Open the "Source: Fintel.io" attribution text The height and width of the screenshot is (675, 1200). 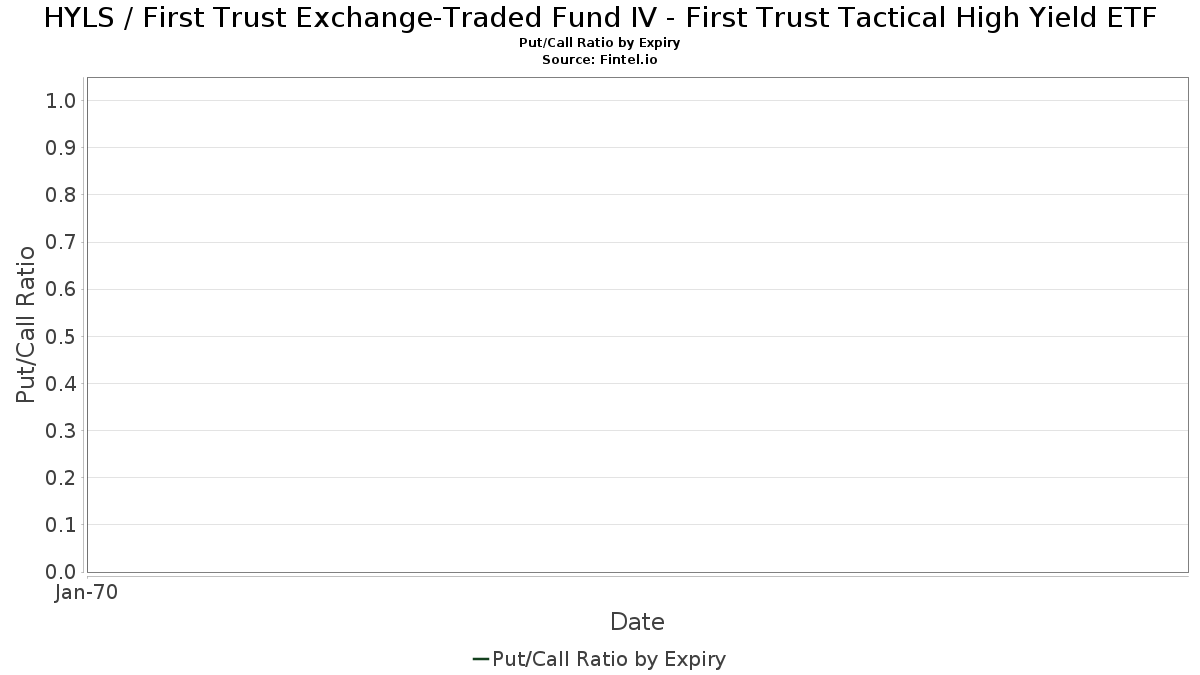coord(600,60)
